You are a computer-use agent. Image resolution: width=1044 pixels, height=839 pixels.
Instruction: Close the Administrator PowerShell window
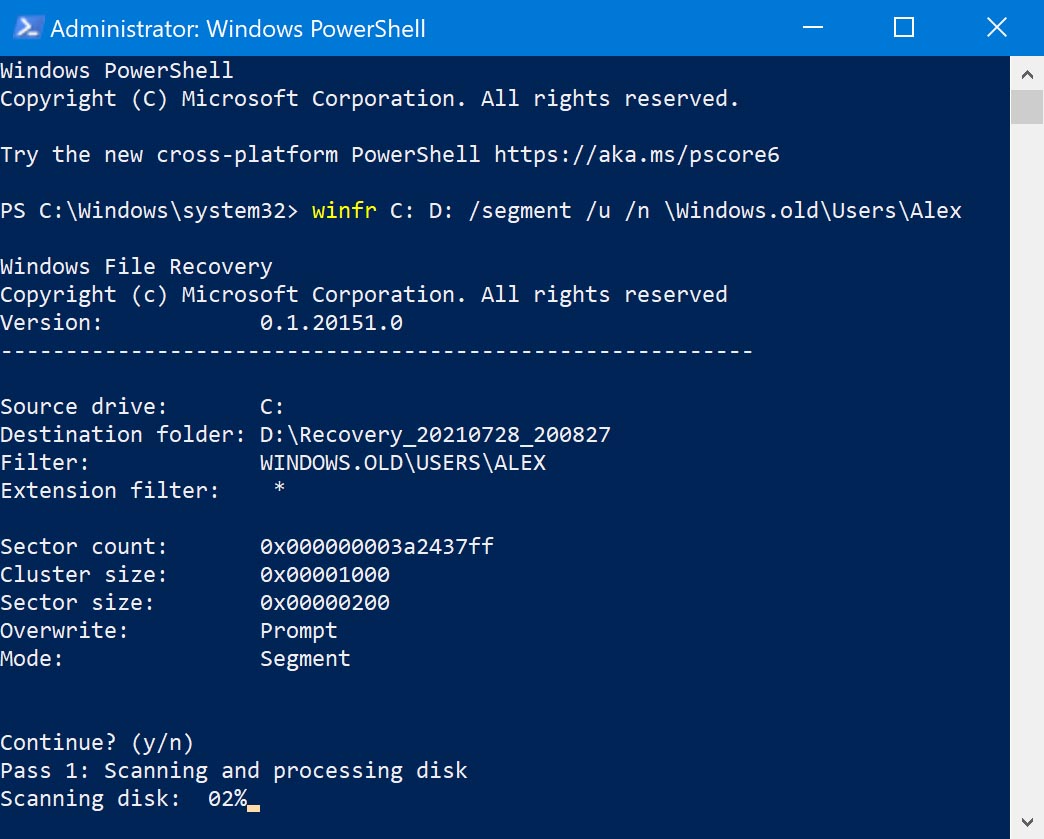tap(997, 28)
